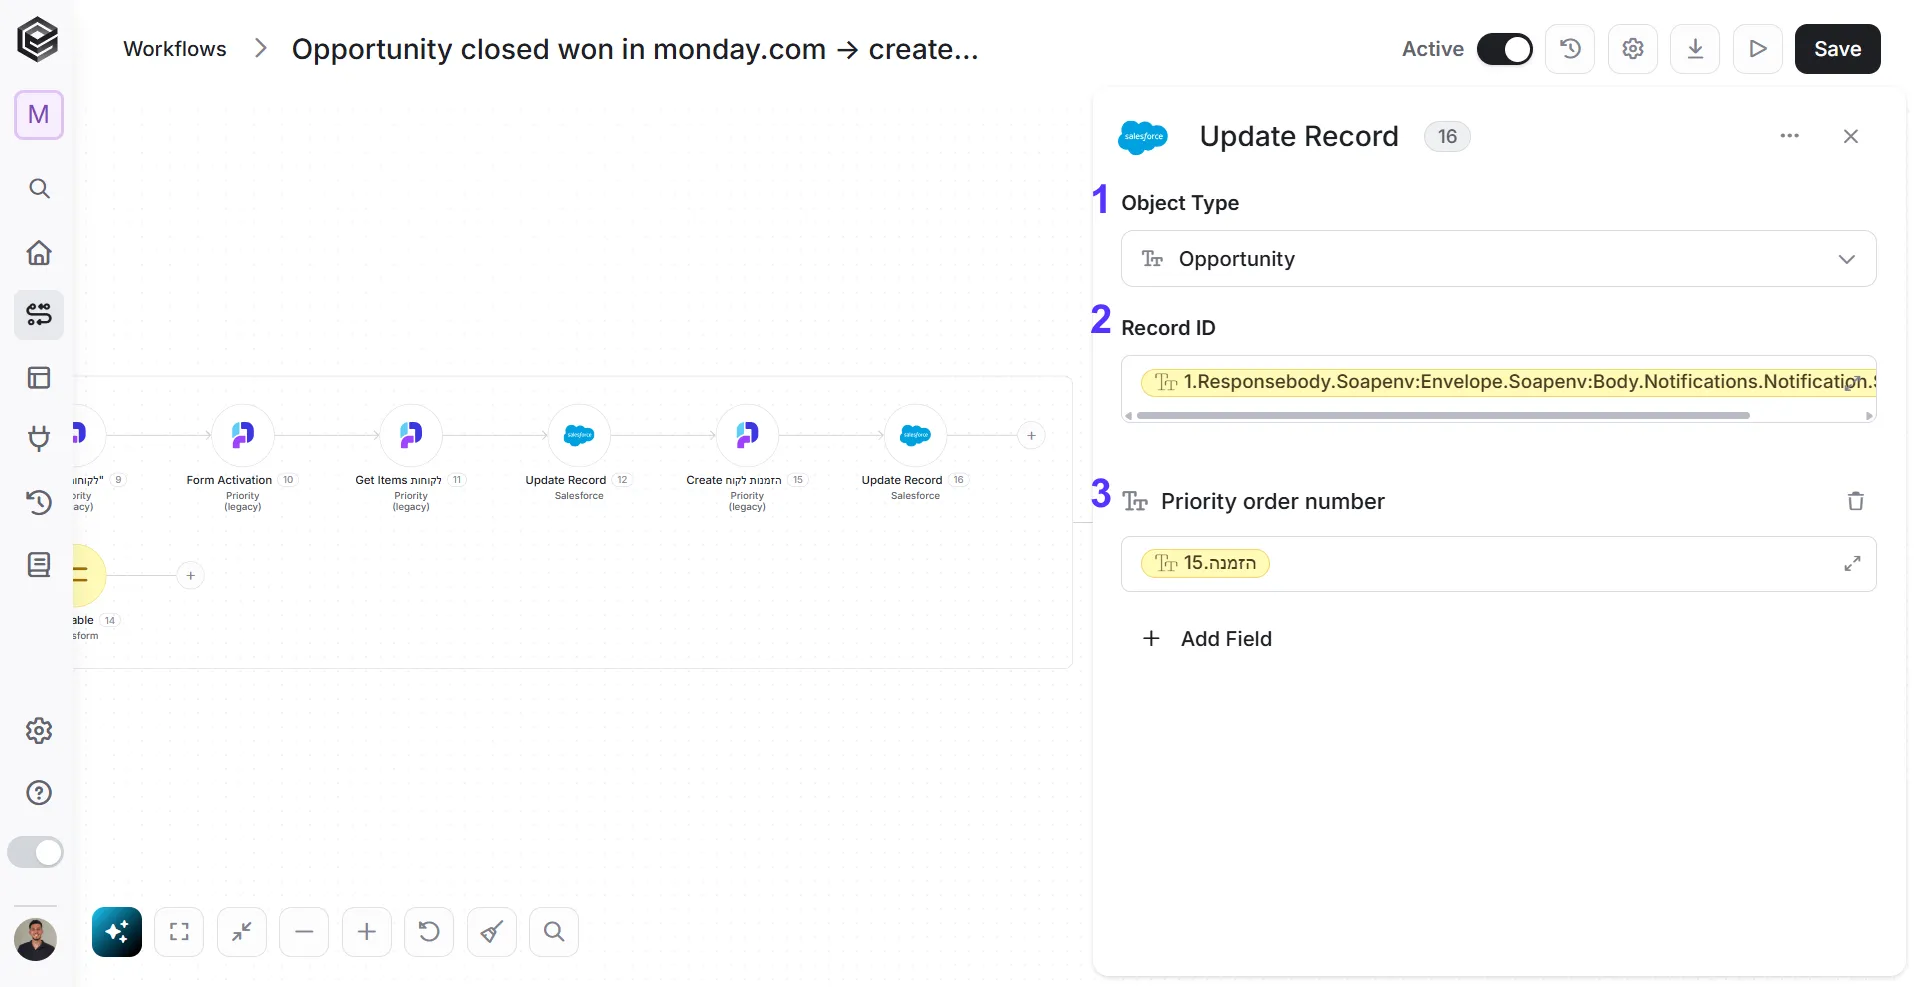This screenshot has width=1915, height=987.
Task: Click Add Field
Action: click(x=1207, y=639)
